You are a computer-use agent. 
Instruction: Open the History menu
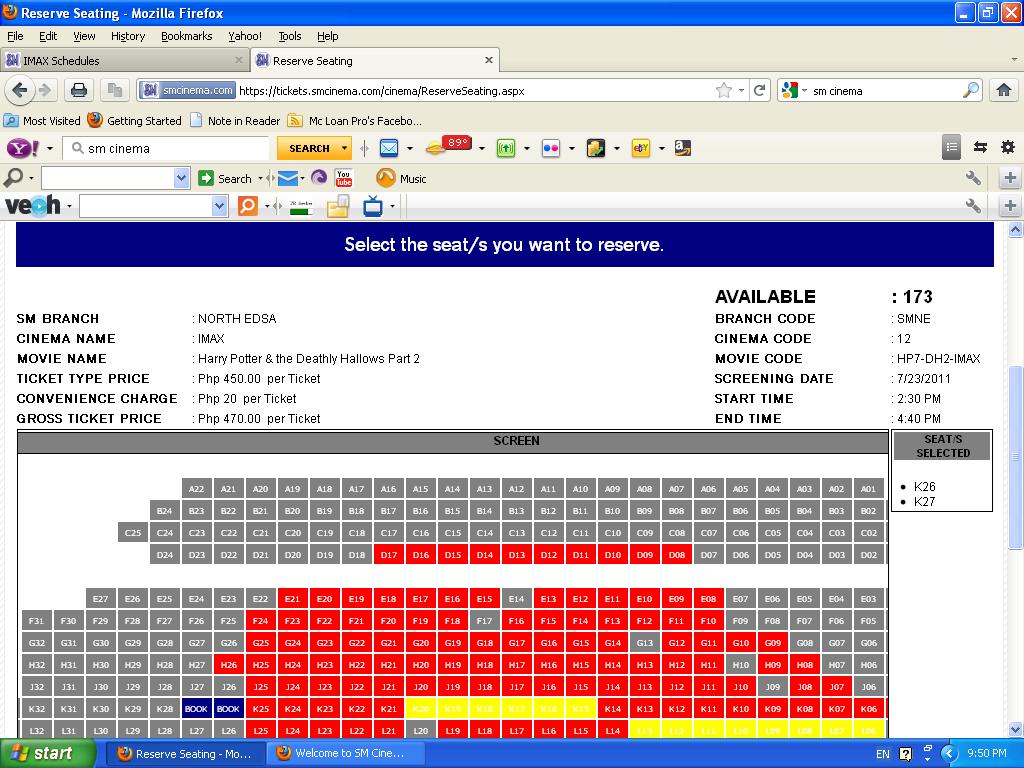point(128,36)
